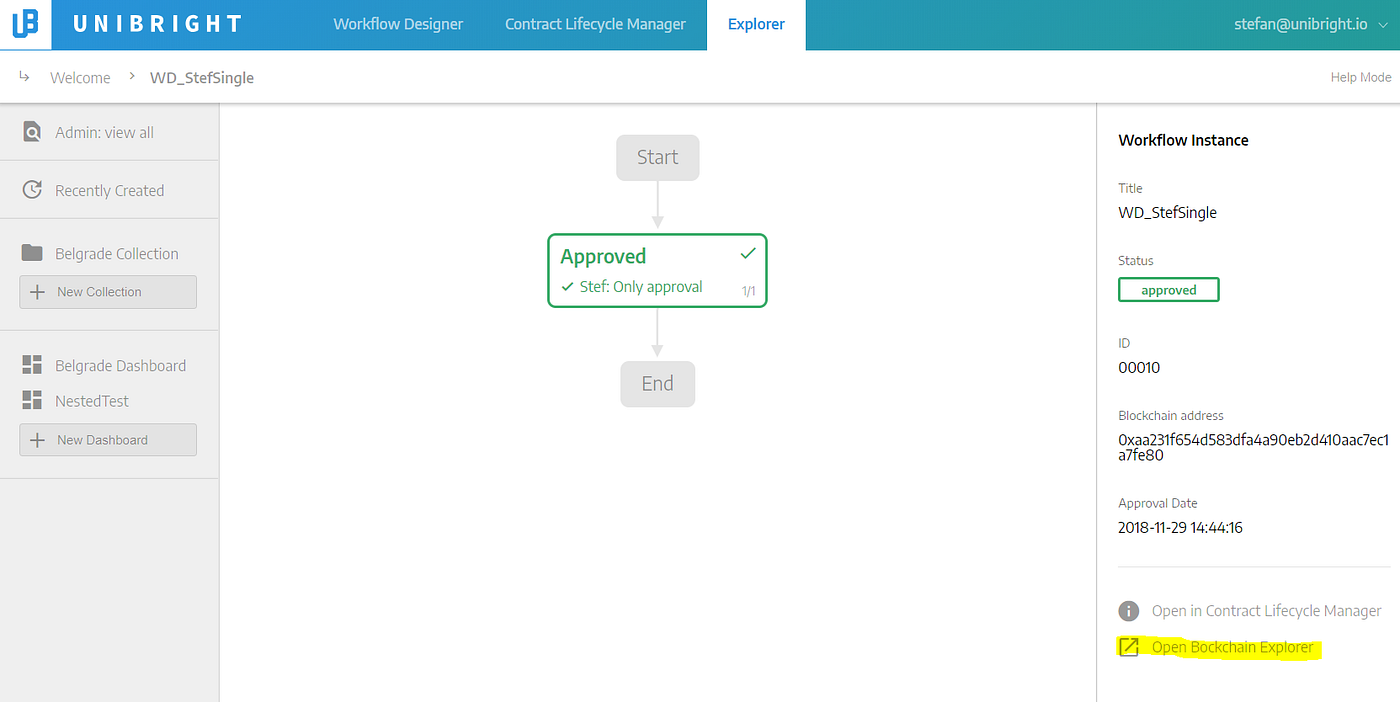Click the Unibright UB logo icon

pos(25,24)
